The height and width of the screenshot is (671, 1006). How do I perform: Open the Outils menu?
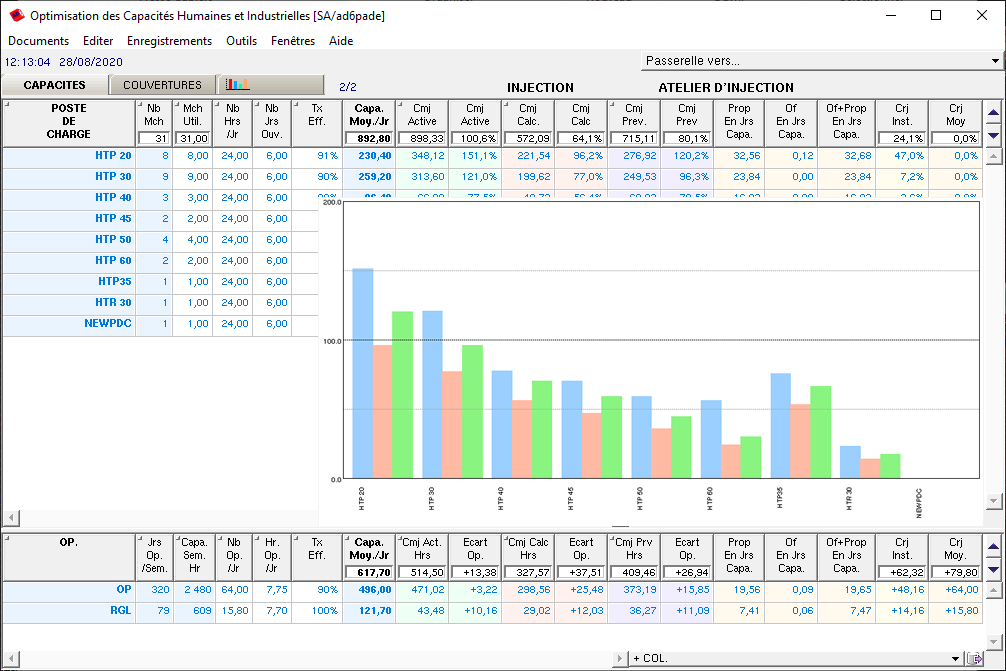point(242,41)
